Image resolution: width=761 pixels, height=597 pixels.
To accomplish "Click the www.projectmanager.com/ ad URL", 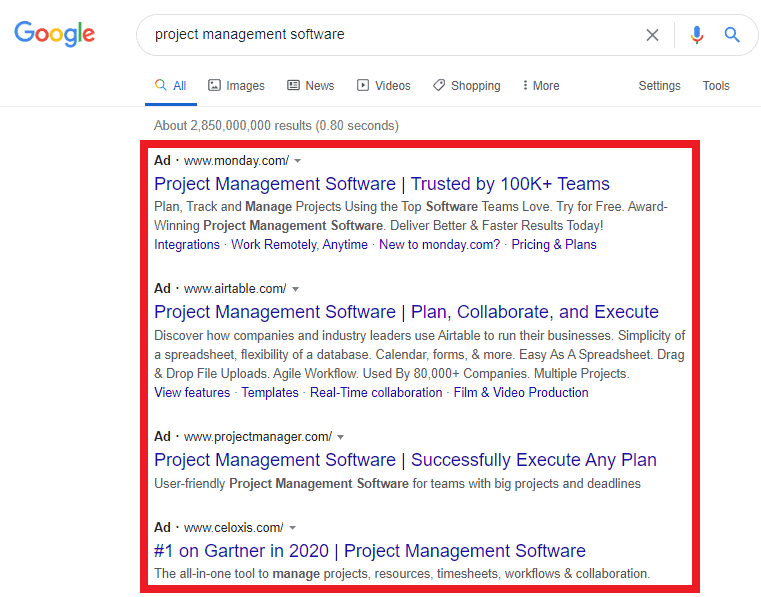I will 258,437.
